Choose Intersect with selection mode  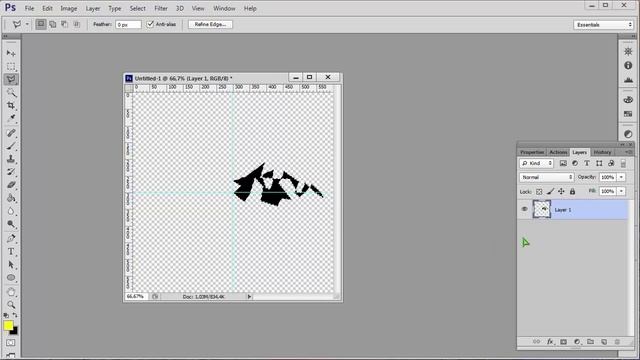(76, 24)
